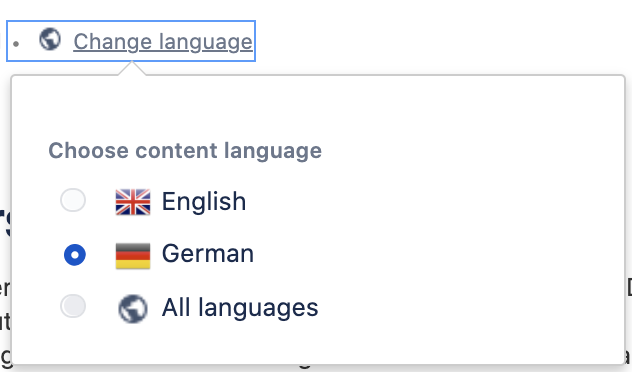Screen dimensions: 632x372
Task: Click the globe icon beside Change language
Action: 50,39
